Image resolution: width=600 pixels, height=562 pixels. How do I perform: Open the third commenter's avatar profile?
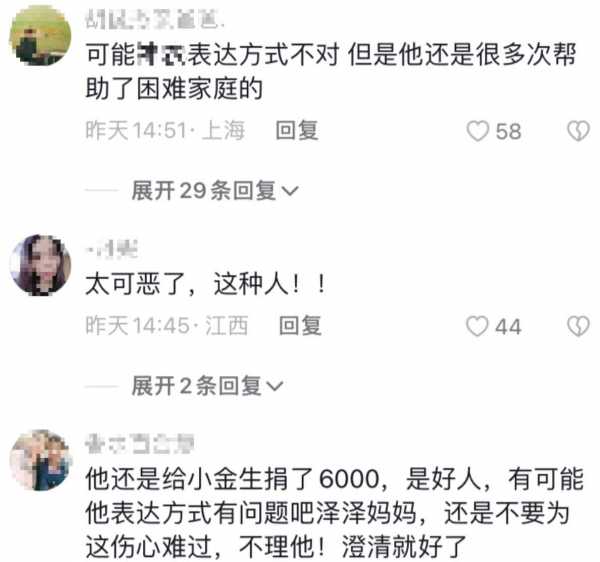click(x=40, y=460)
